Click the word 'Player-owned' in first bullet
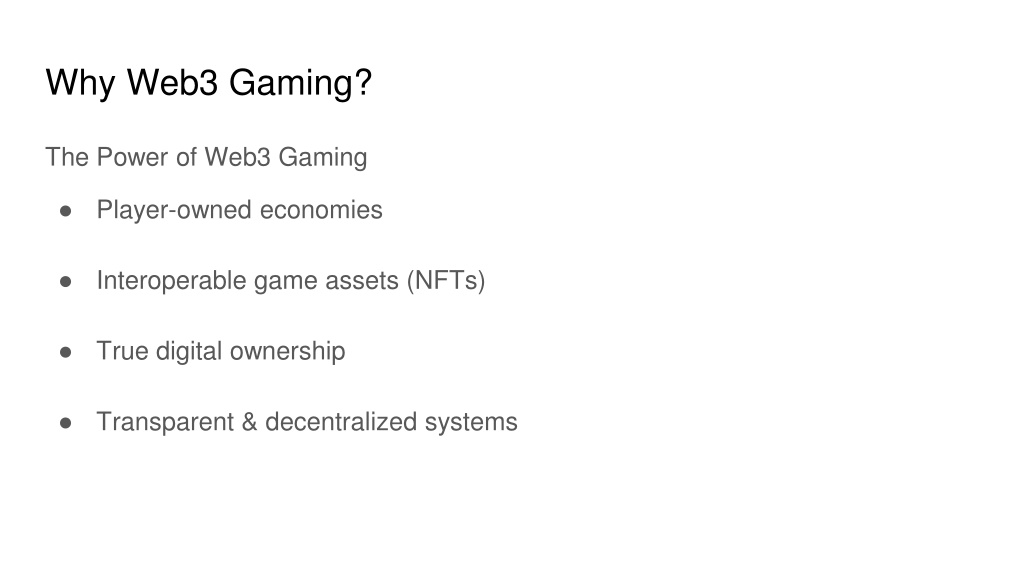Image resolution: width=1024 pixels, height=576 pixels. tap(174, 210)
